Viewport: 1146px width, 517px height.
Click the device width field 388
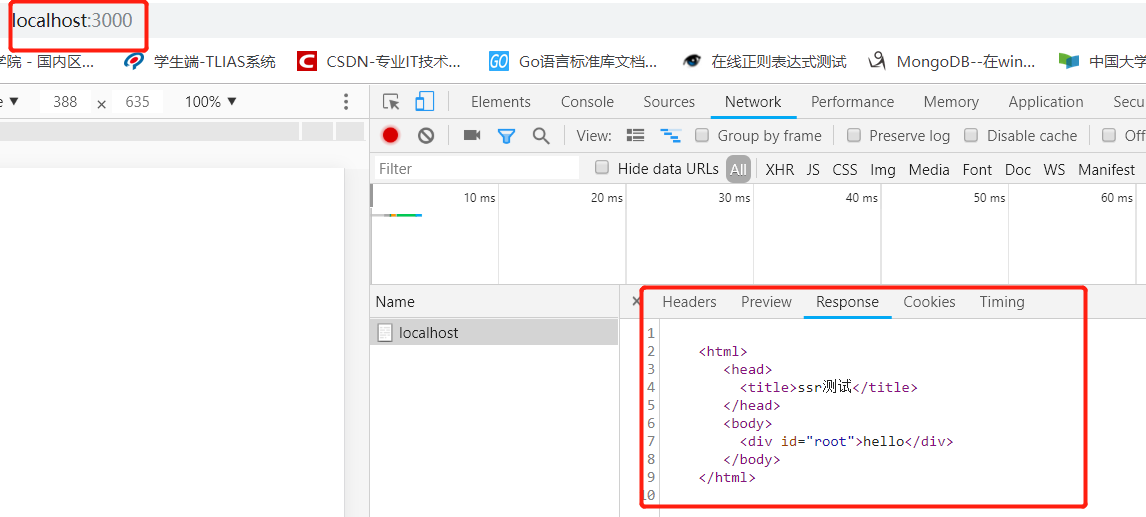tap(65, 102)
